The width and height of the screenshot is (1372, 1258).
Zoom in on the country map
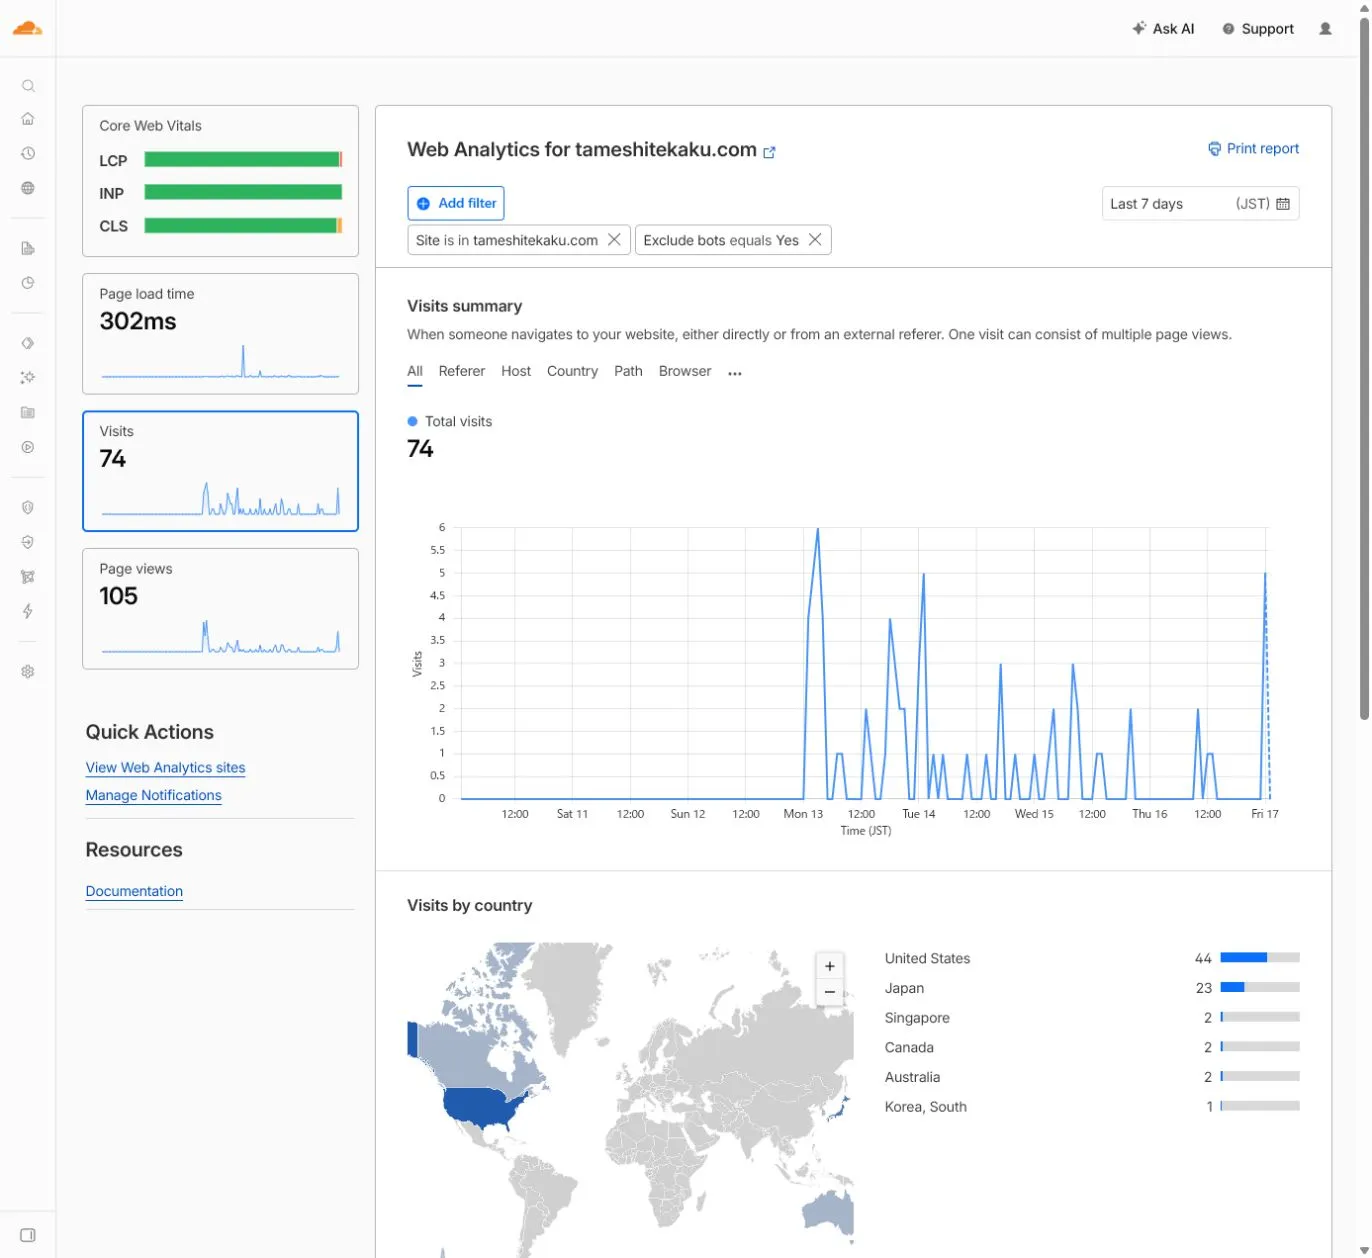click(x=830, y=966)
